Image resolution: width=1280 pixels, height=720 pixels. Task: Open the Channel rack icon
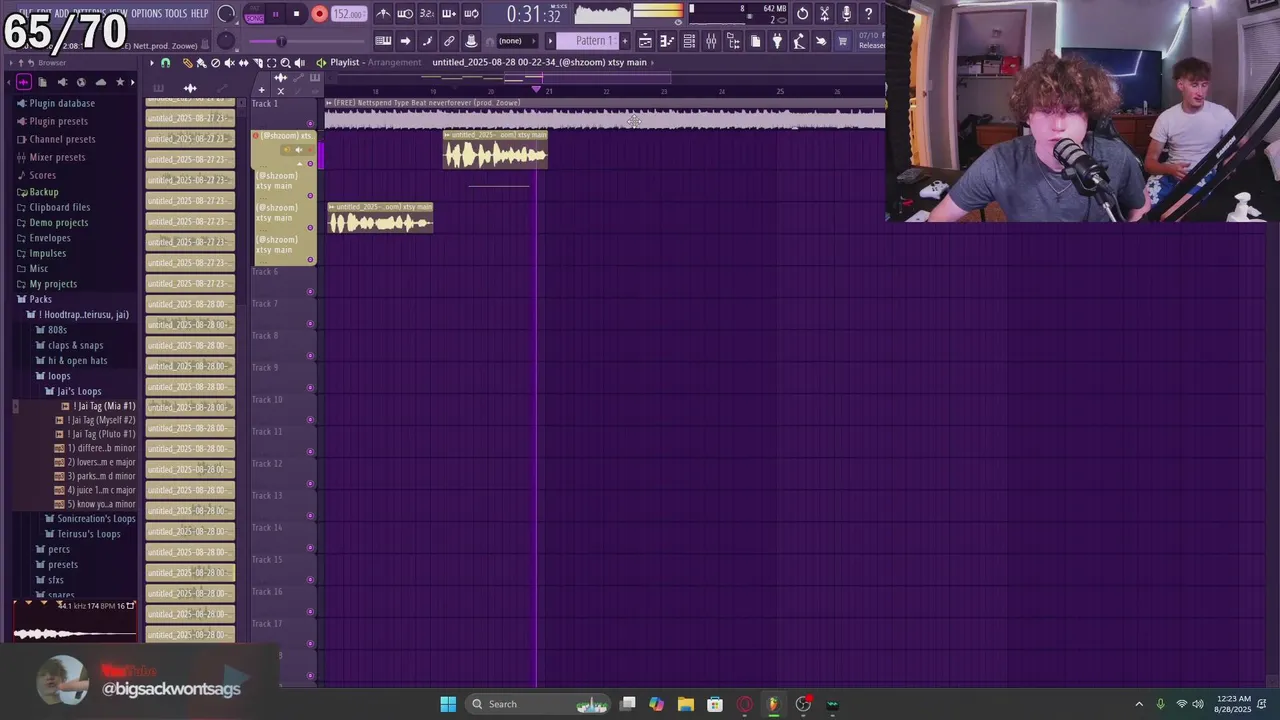pyautogui.click(x=689, y=41)
